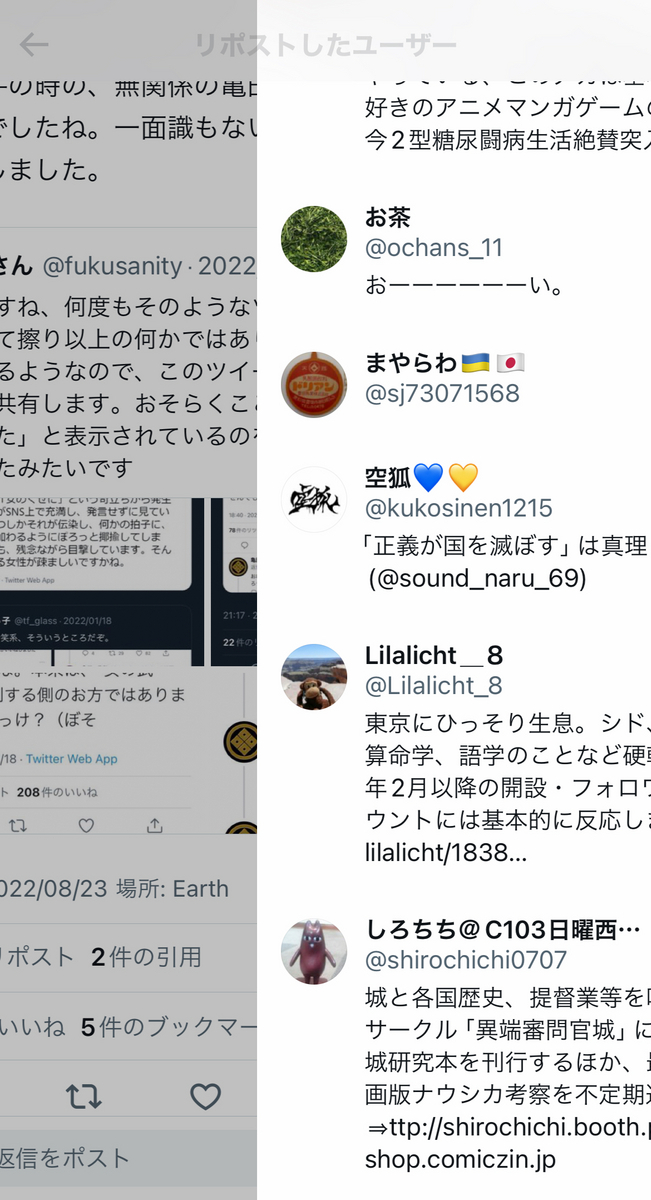651x1200 pixels.
Task: Open the embedded tweet screenshot image
Action: coord(128,582)
